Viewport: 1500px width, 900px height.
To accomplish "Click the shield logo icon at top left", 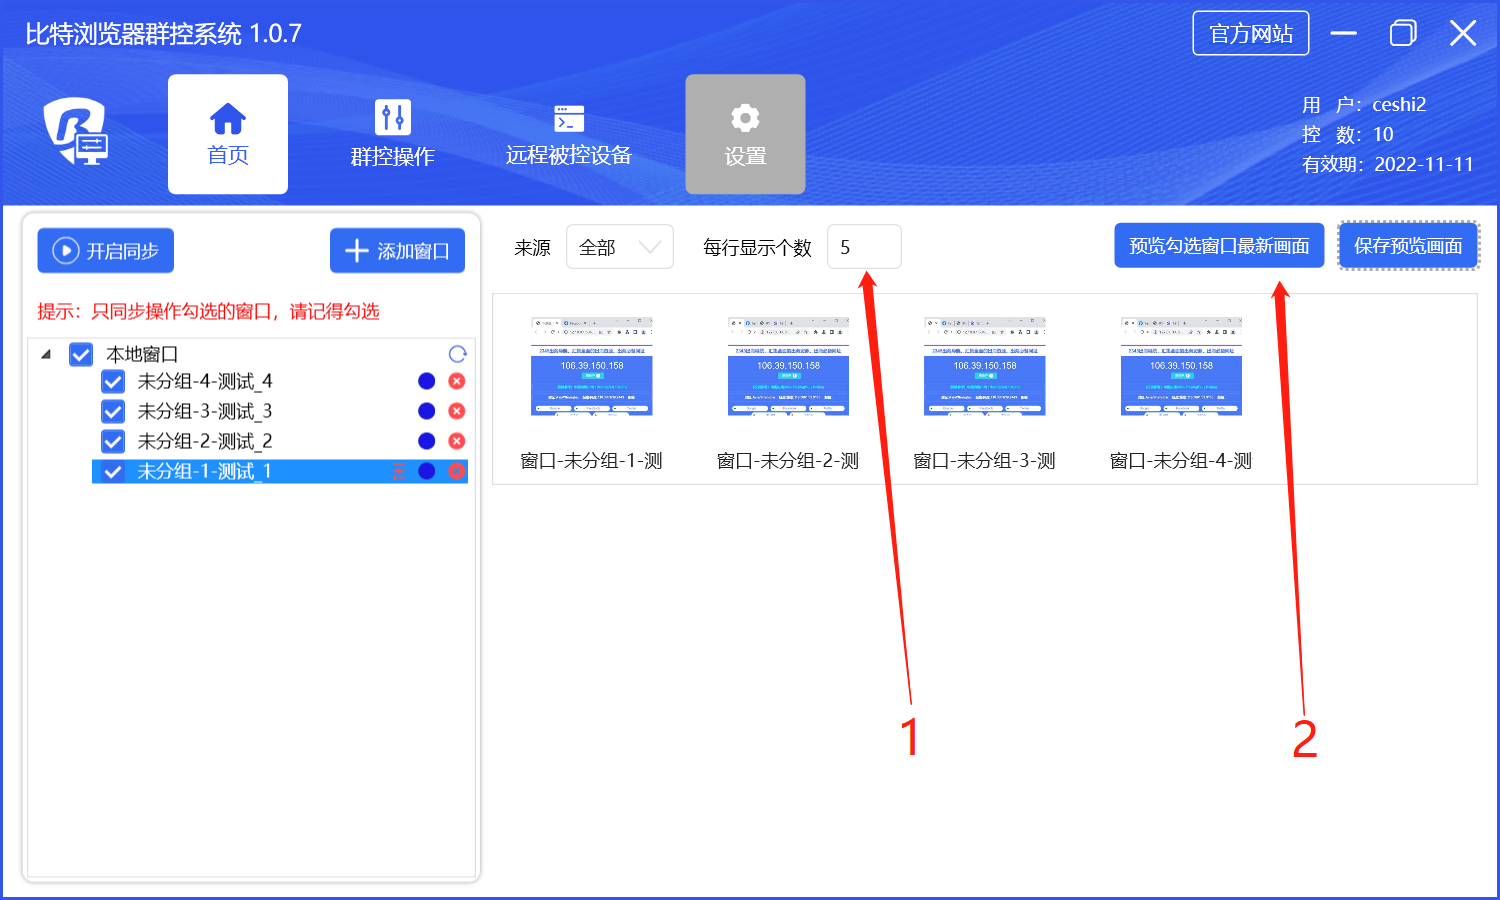I will tap(75, 131).
